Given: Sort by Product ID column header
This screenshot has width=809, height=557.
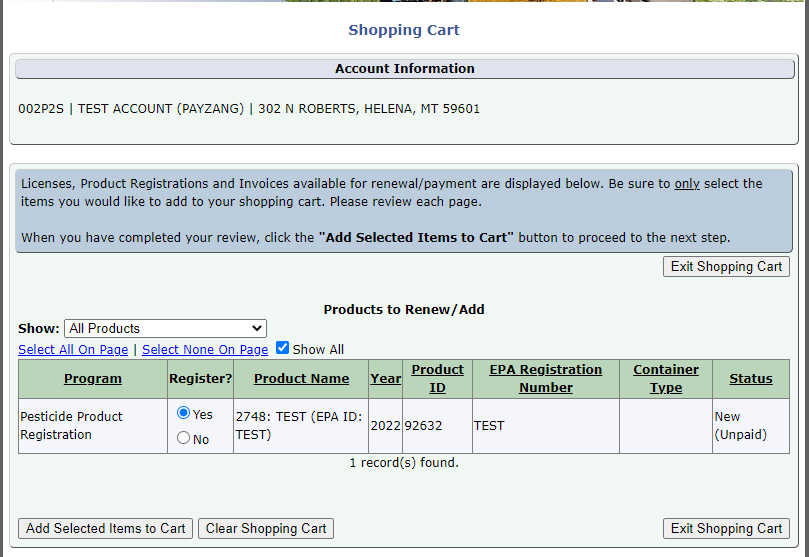Looking at the screenshot, I should point(437,379).
